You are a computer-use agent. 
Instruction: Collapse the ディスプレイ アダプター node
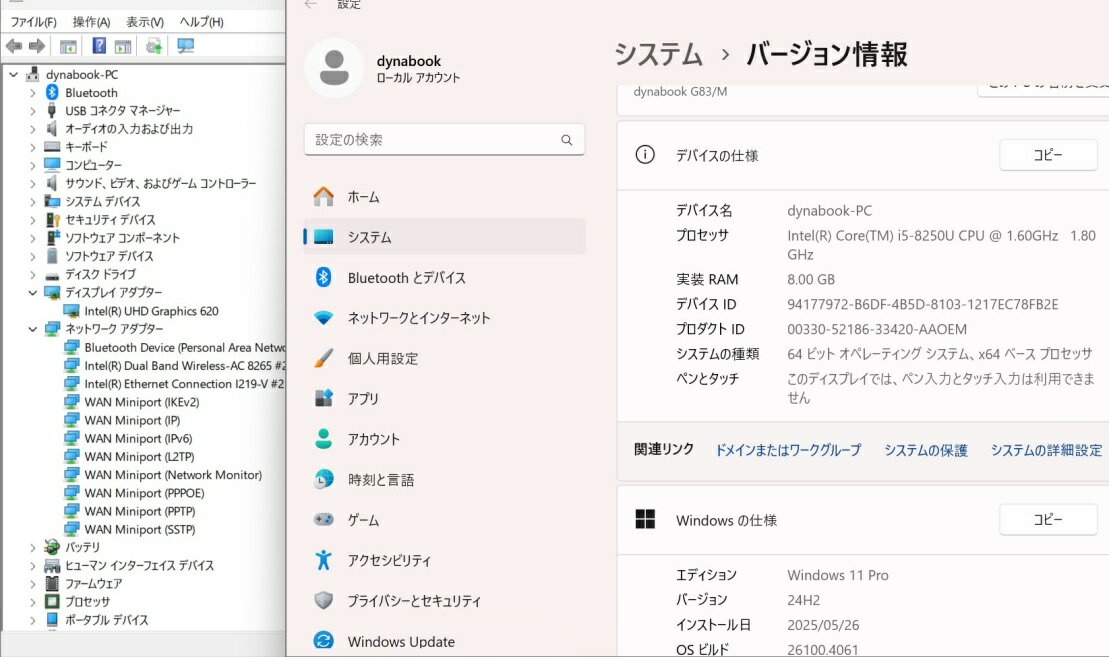click(x=33, y=293)
